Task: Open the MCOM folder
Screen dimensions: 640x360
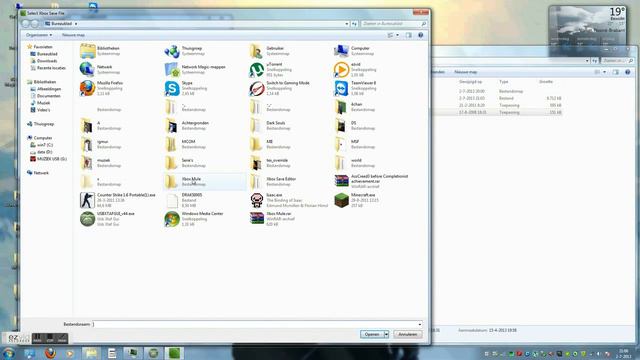Action: point(172,144)
